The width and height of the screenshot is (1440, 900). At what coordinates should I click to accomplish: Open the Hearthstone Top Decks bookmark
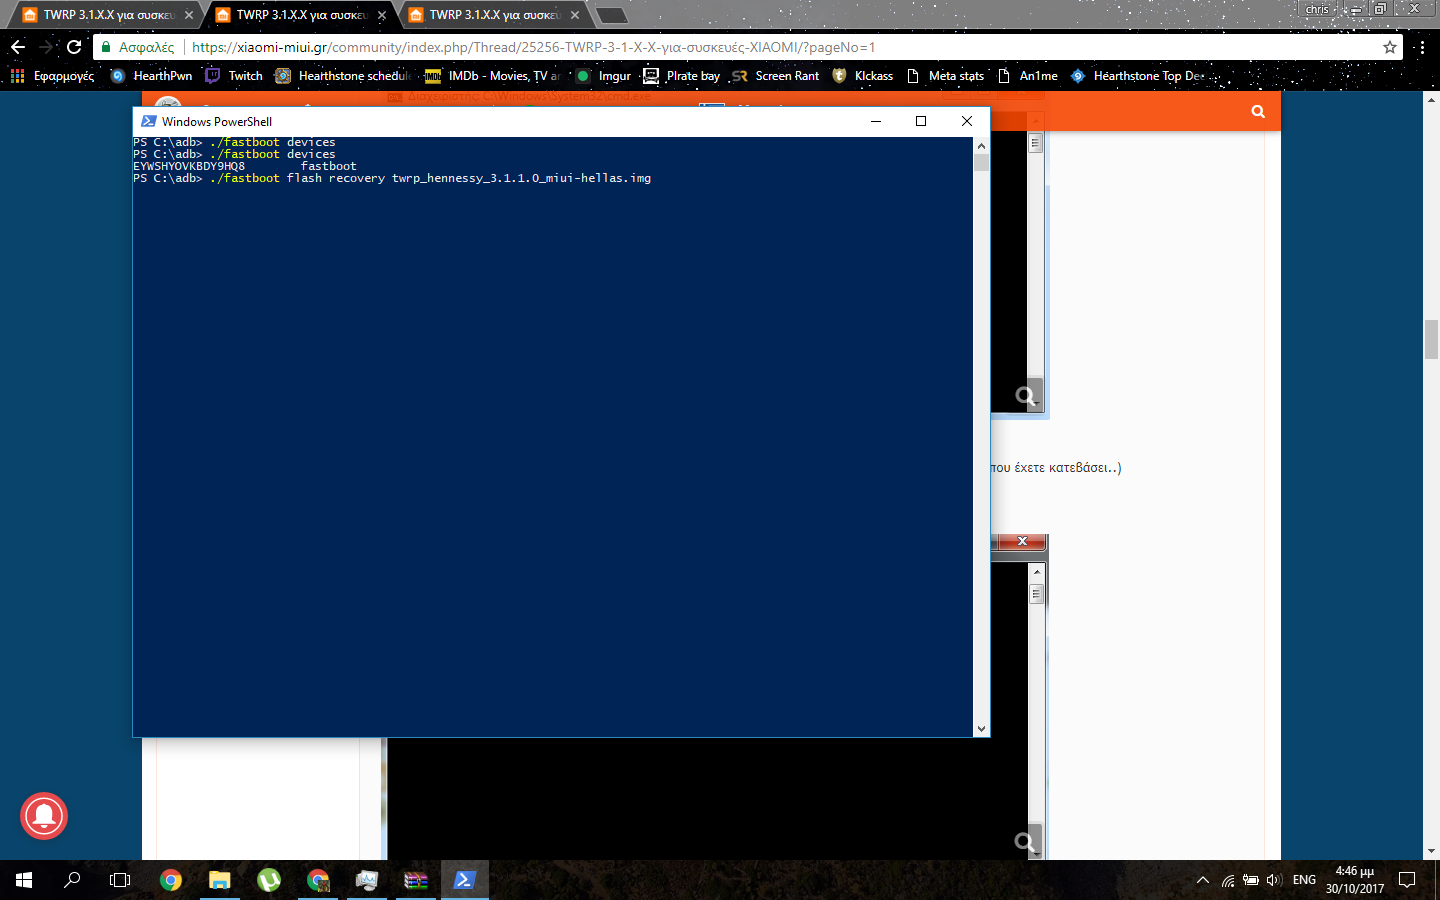pos(1138,76)
